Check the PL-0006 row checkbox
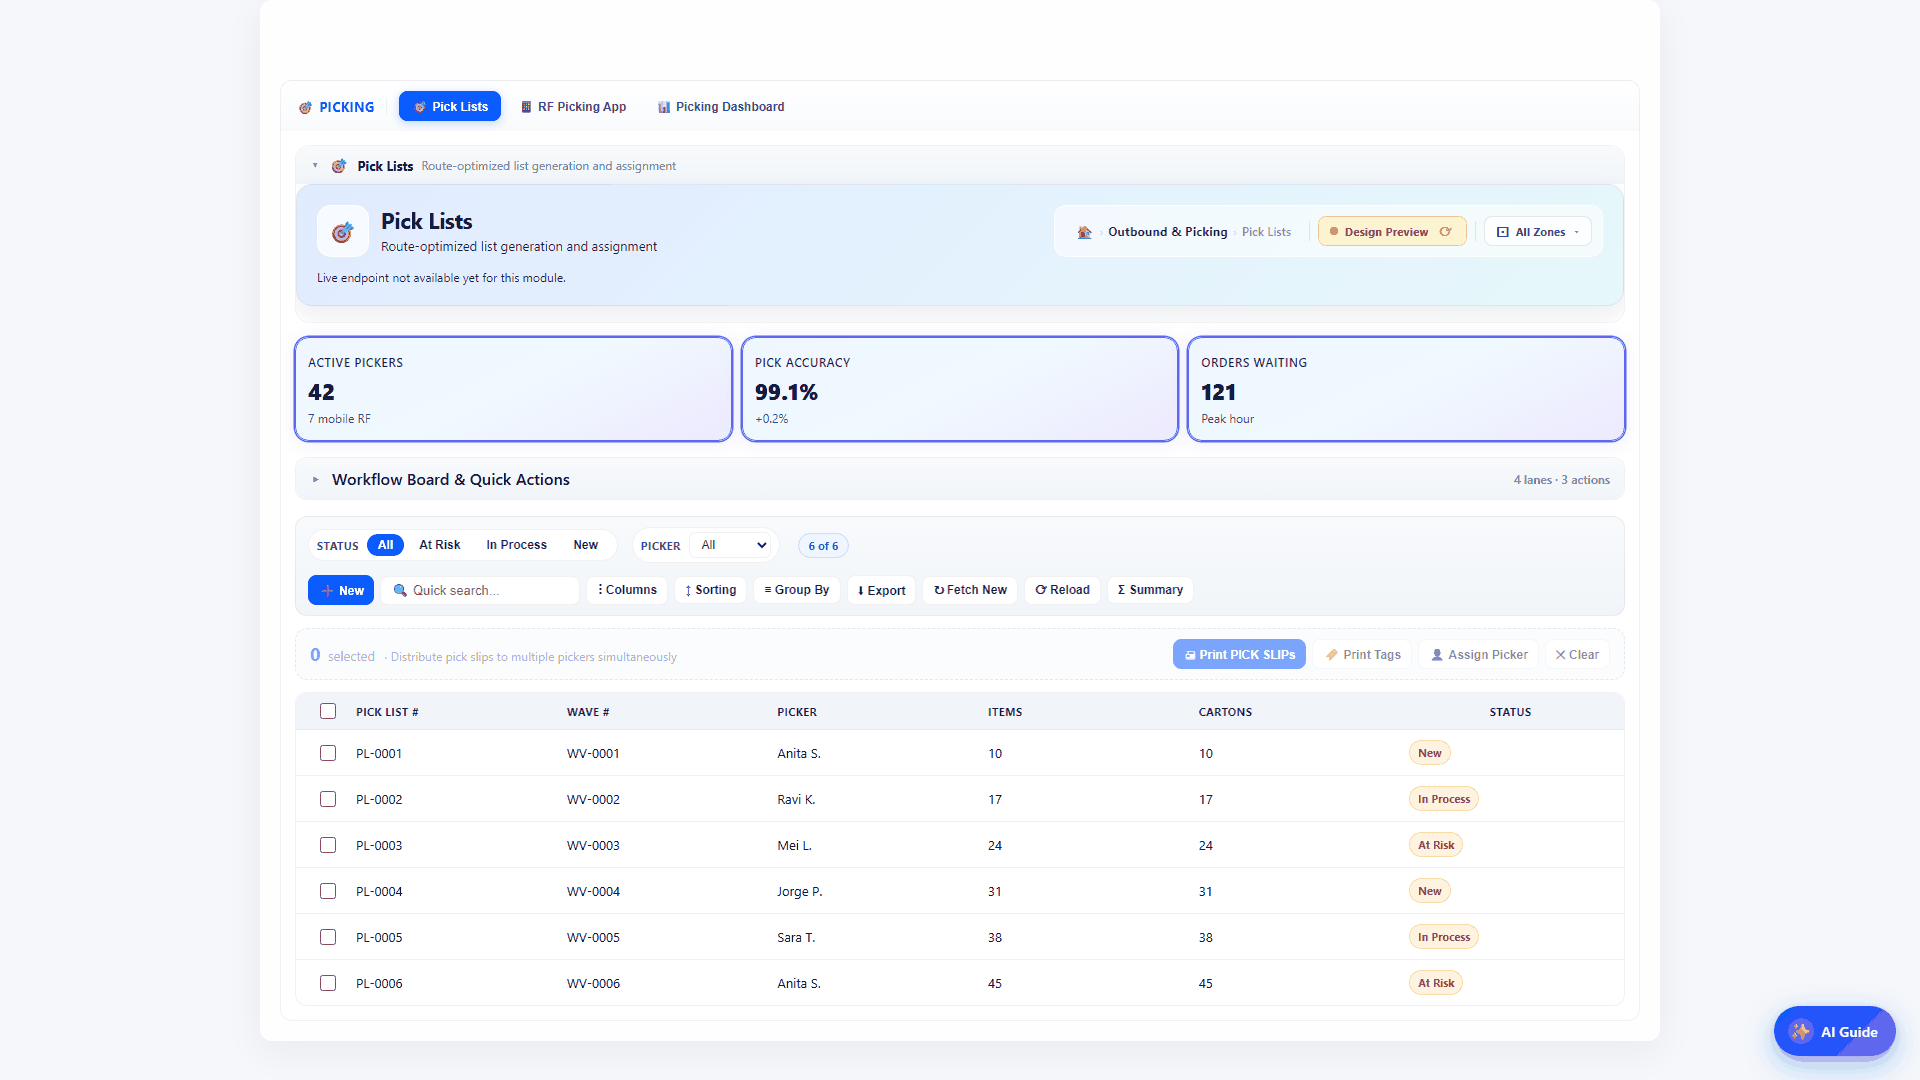Viewport: 1920px width, 1080px height. click(328, 983)
